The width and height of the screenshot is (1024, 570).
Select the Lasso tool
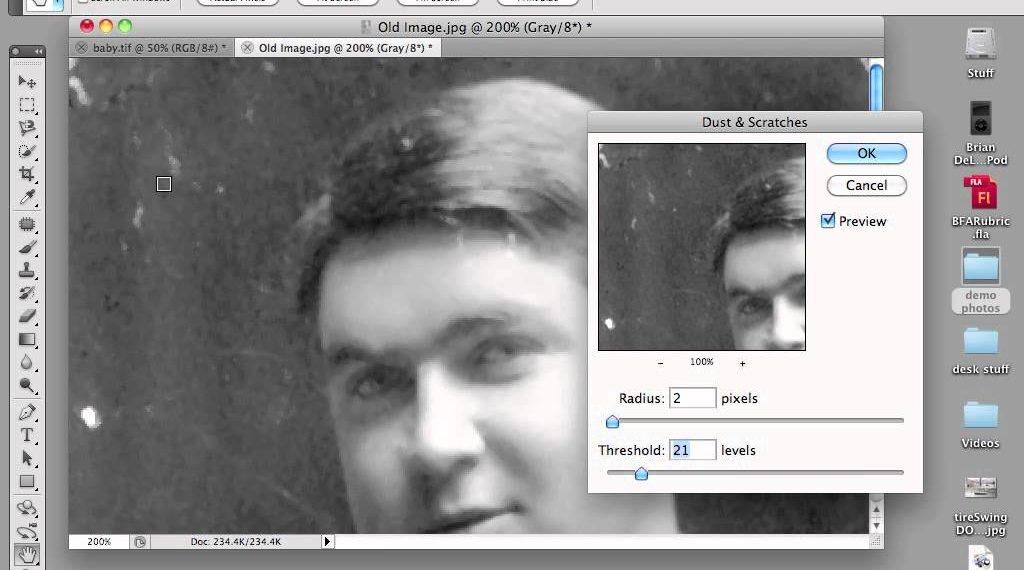click(x=27, y=127)
